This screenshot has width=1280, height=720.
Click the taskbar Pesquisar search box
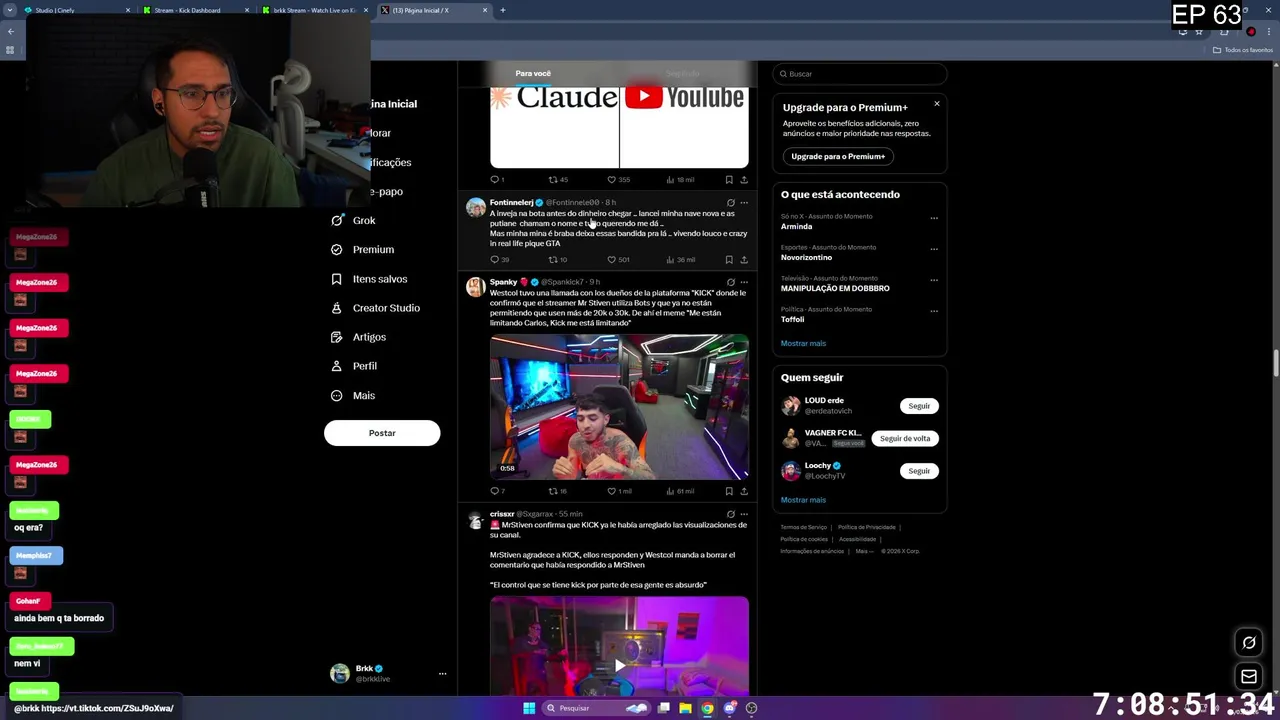tap(596, 708)
